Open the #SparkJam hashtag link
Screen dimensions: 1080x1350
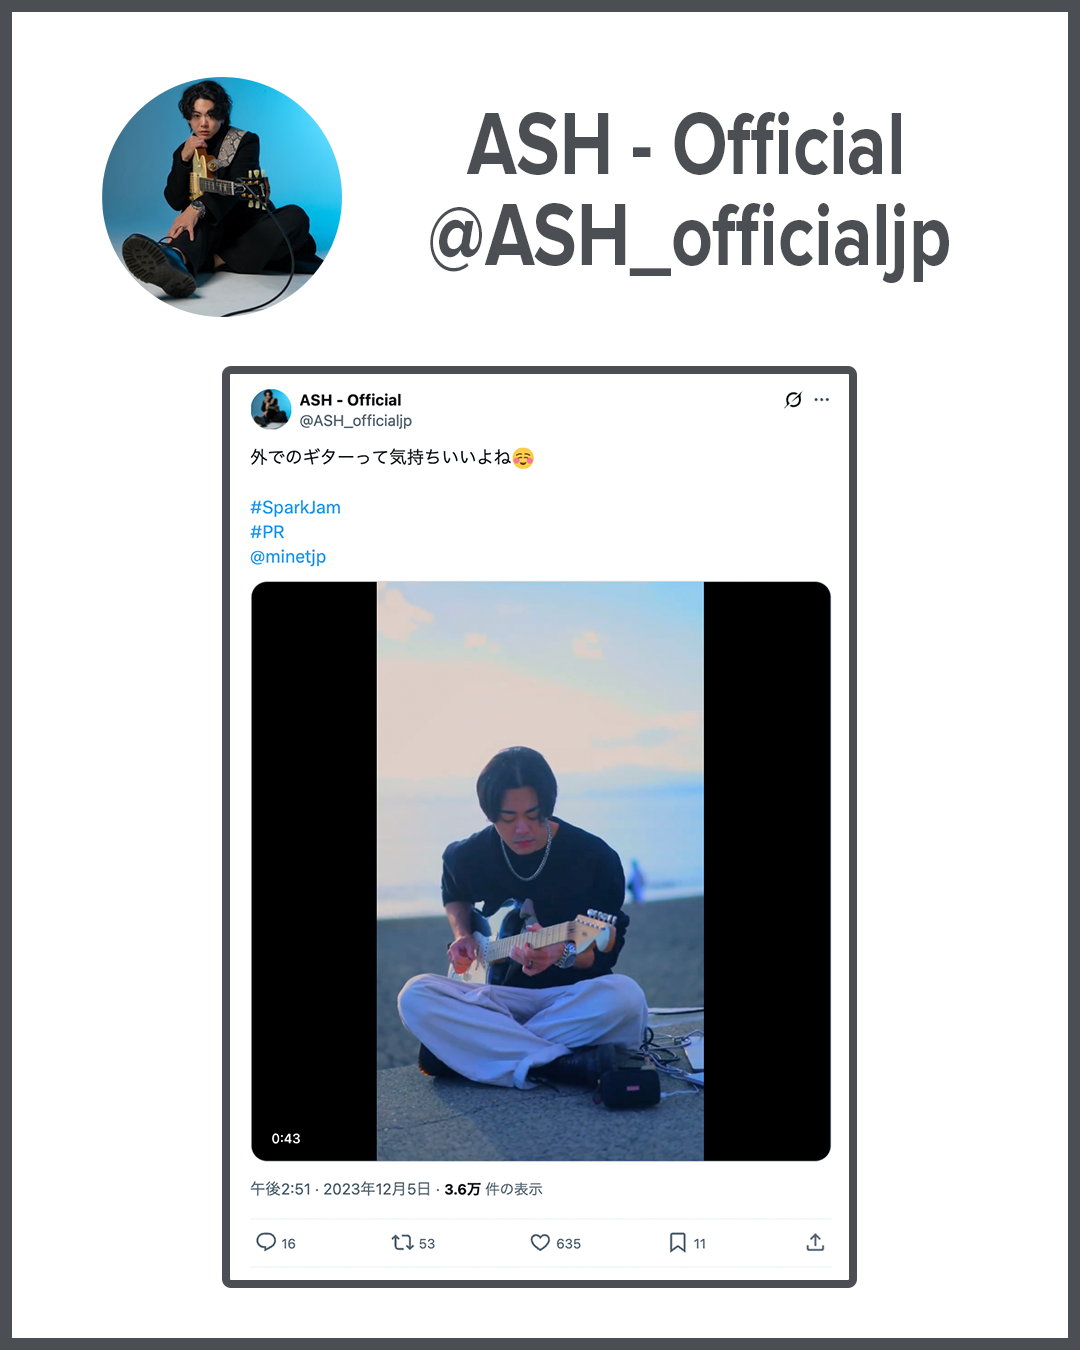[x=295, y=507]
